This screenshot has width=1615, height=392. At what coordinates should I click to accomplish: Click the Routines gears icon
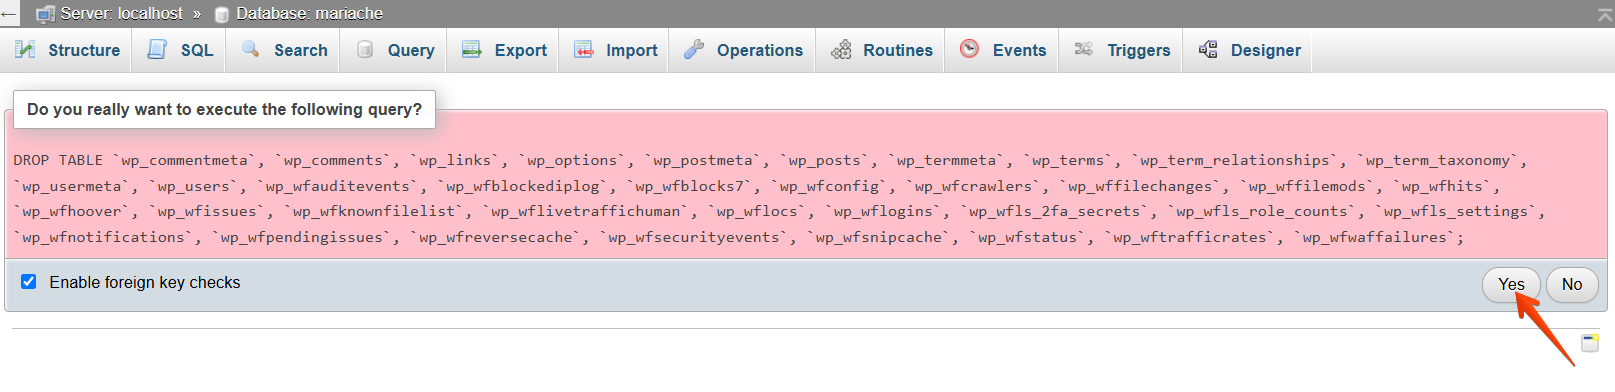[841, 49]
